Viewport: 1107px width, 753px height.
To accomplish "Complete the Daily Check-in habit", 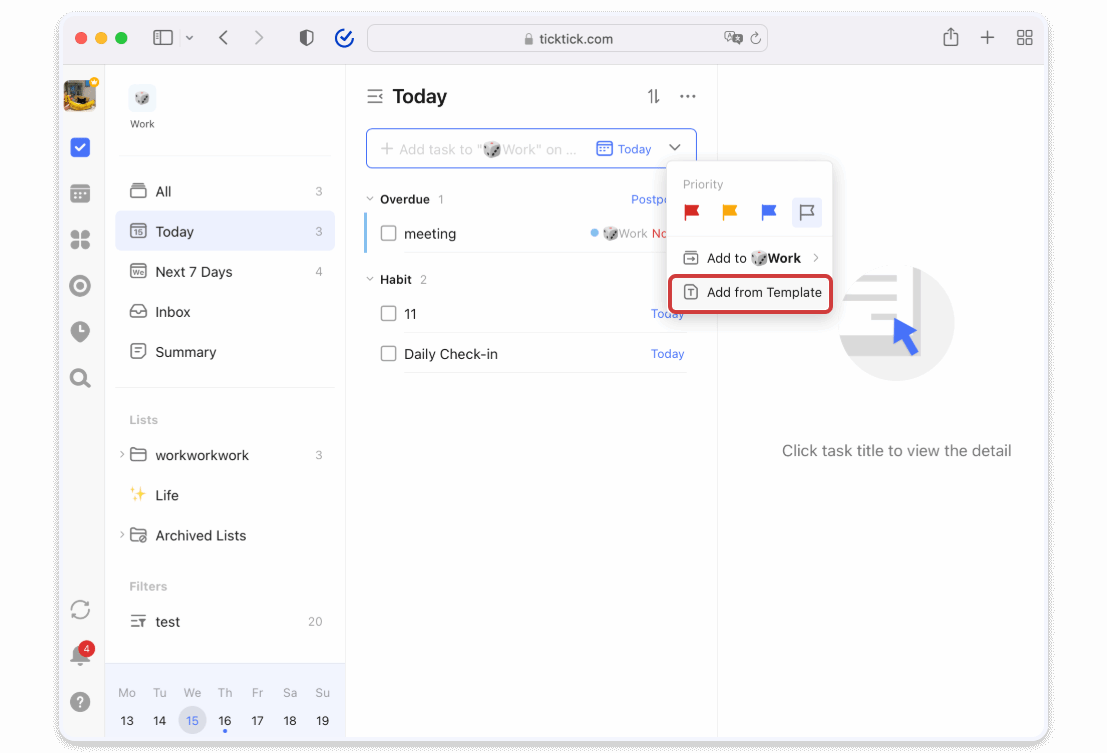I will coord(388,353).
